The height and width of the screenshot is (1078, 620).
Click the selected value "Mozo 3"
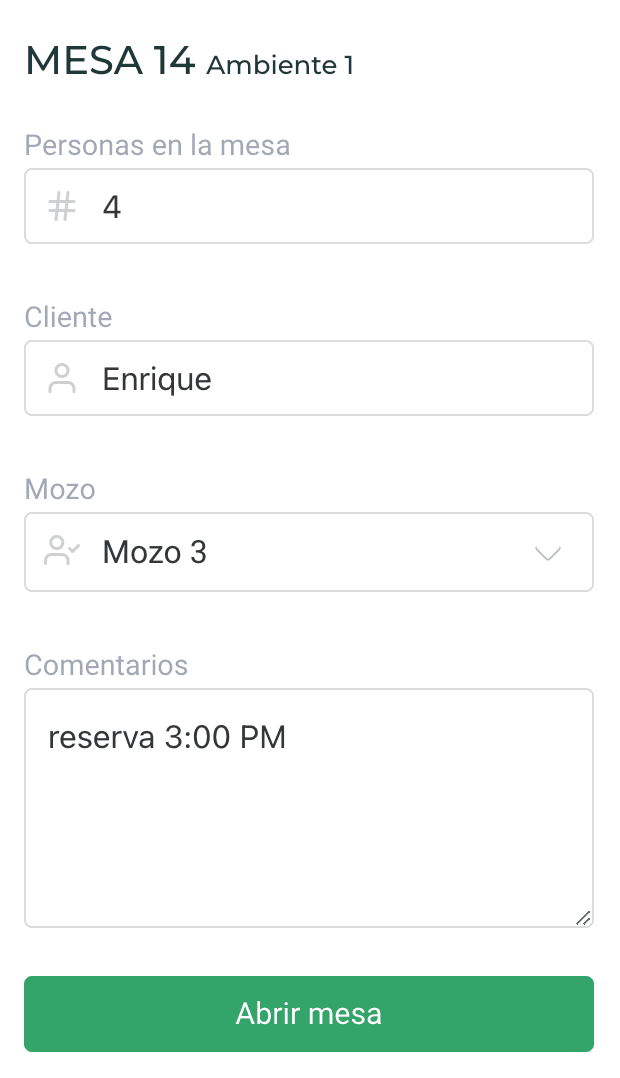pos(155,552)
